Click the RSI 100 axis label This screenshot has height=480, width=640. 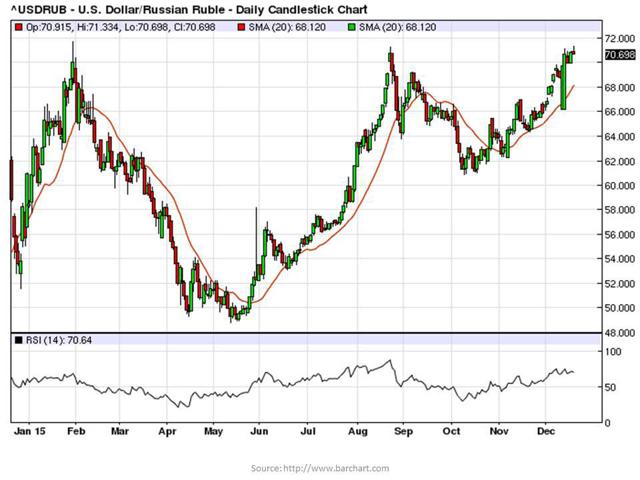[613, 351]
